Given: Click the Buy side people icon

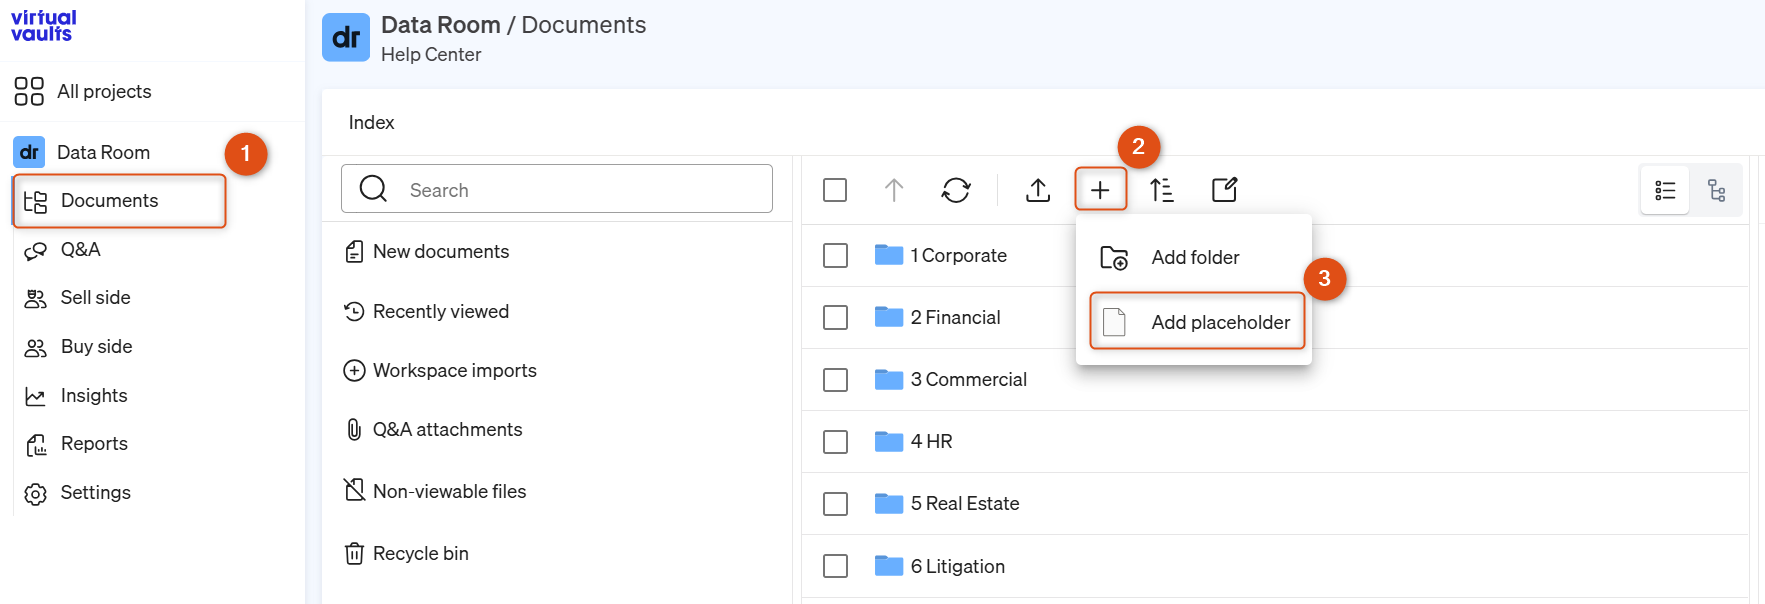Looking at the screenshot, I should pos(36,348).
